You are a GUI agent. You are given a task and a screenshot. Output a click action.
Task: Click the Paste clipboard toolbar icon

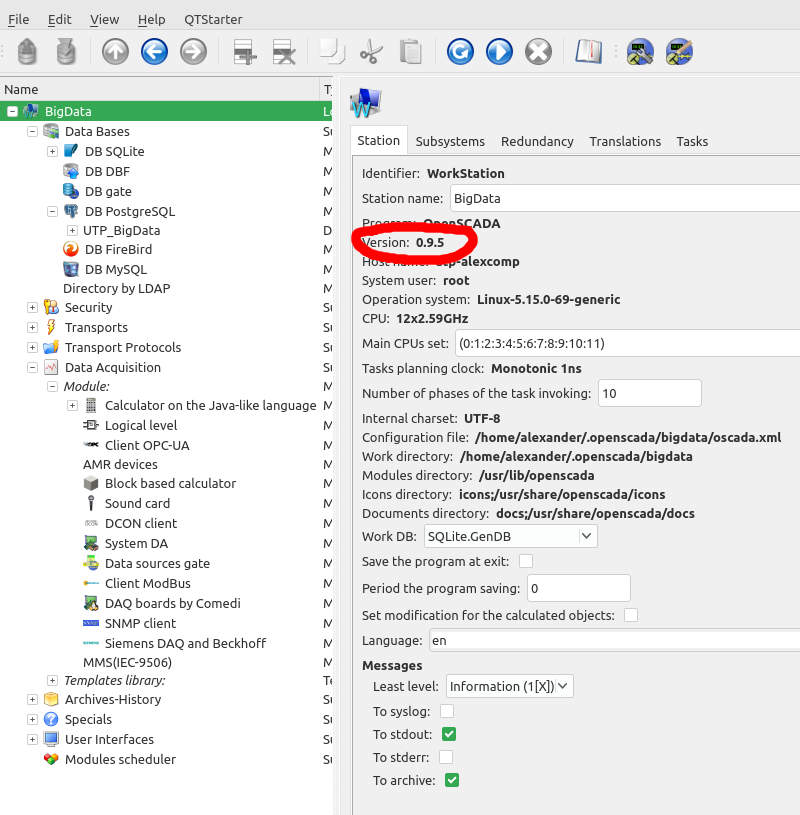coord(410,52)
